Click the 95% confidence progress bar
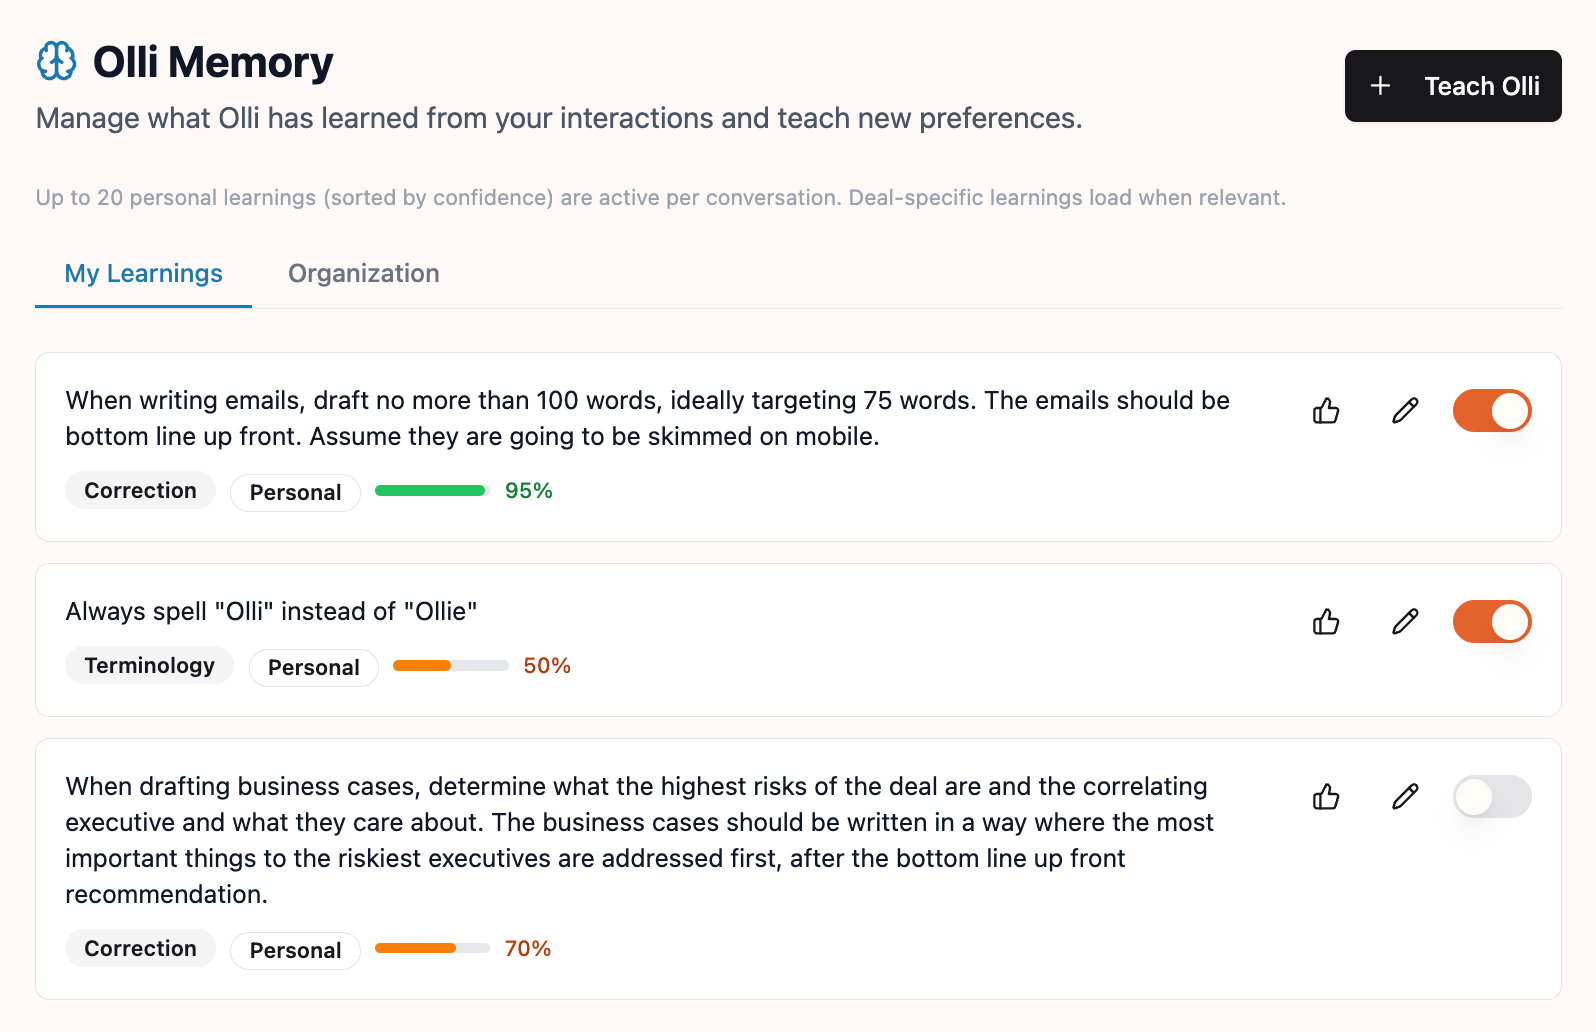Screen dimensions: 1596x1032 [x=430, y=490]
